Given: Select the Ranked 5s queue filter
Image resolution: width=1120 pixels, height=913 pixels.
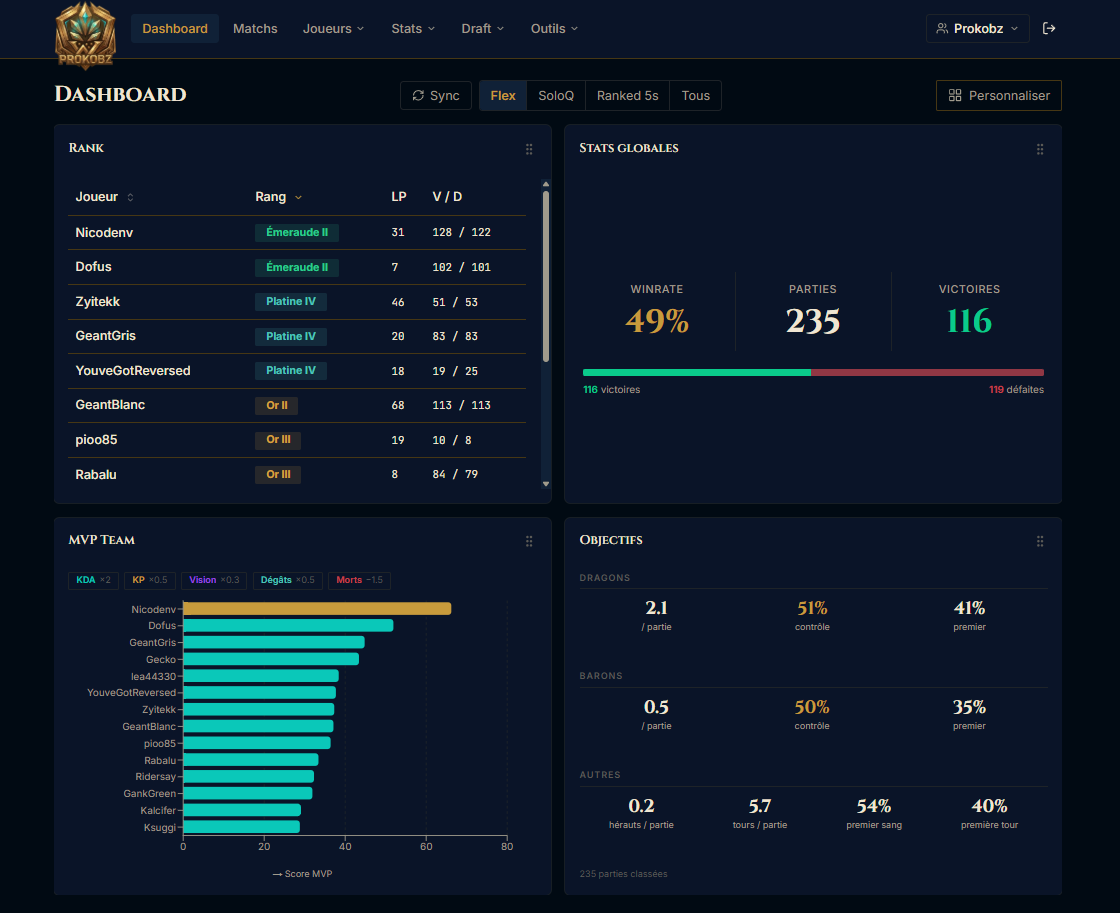Looking at the screenshot, I should pos(627,96).
